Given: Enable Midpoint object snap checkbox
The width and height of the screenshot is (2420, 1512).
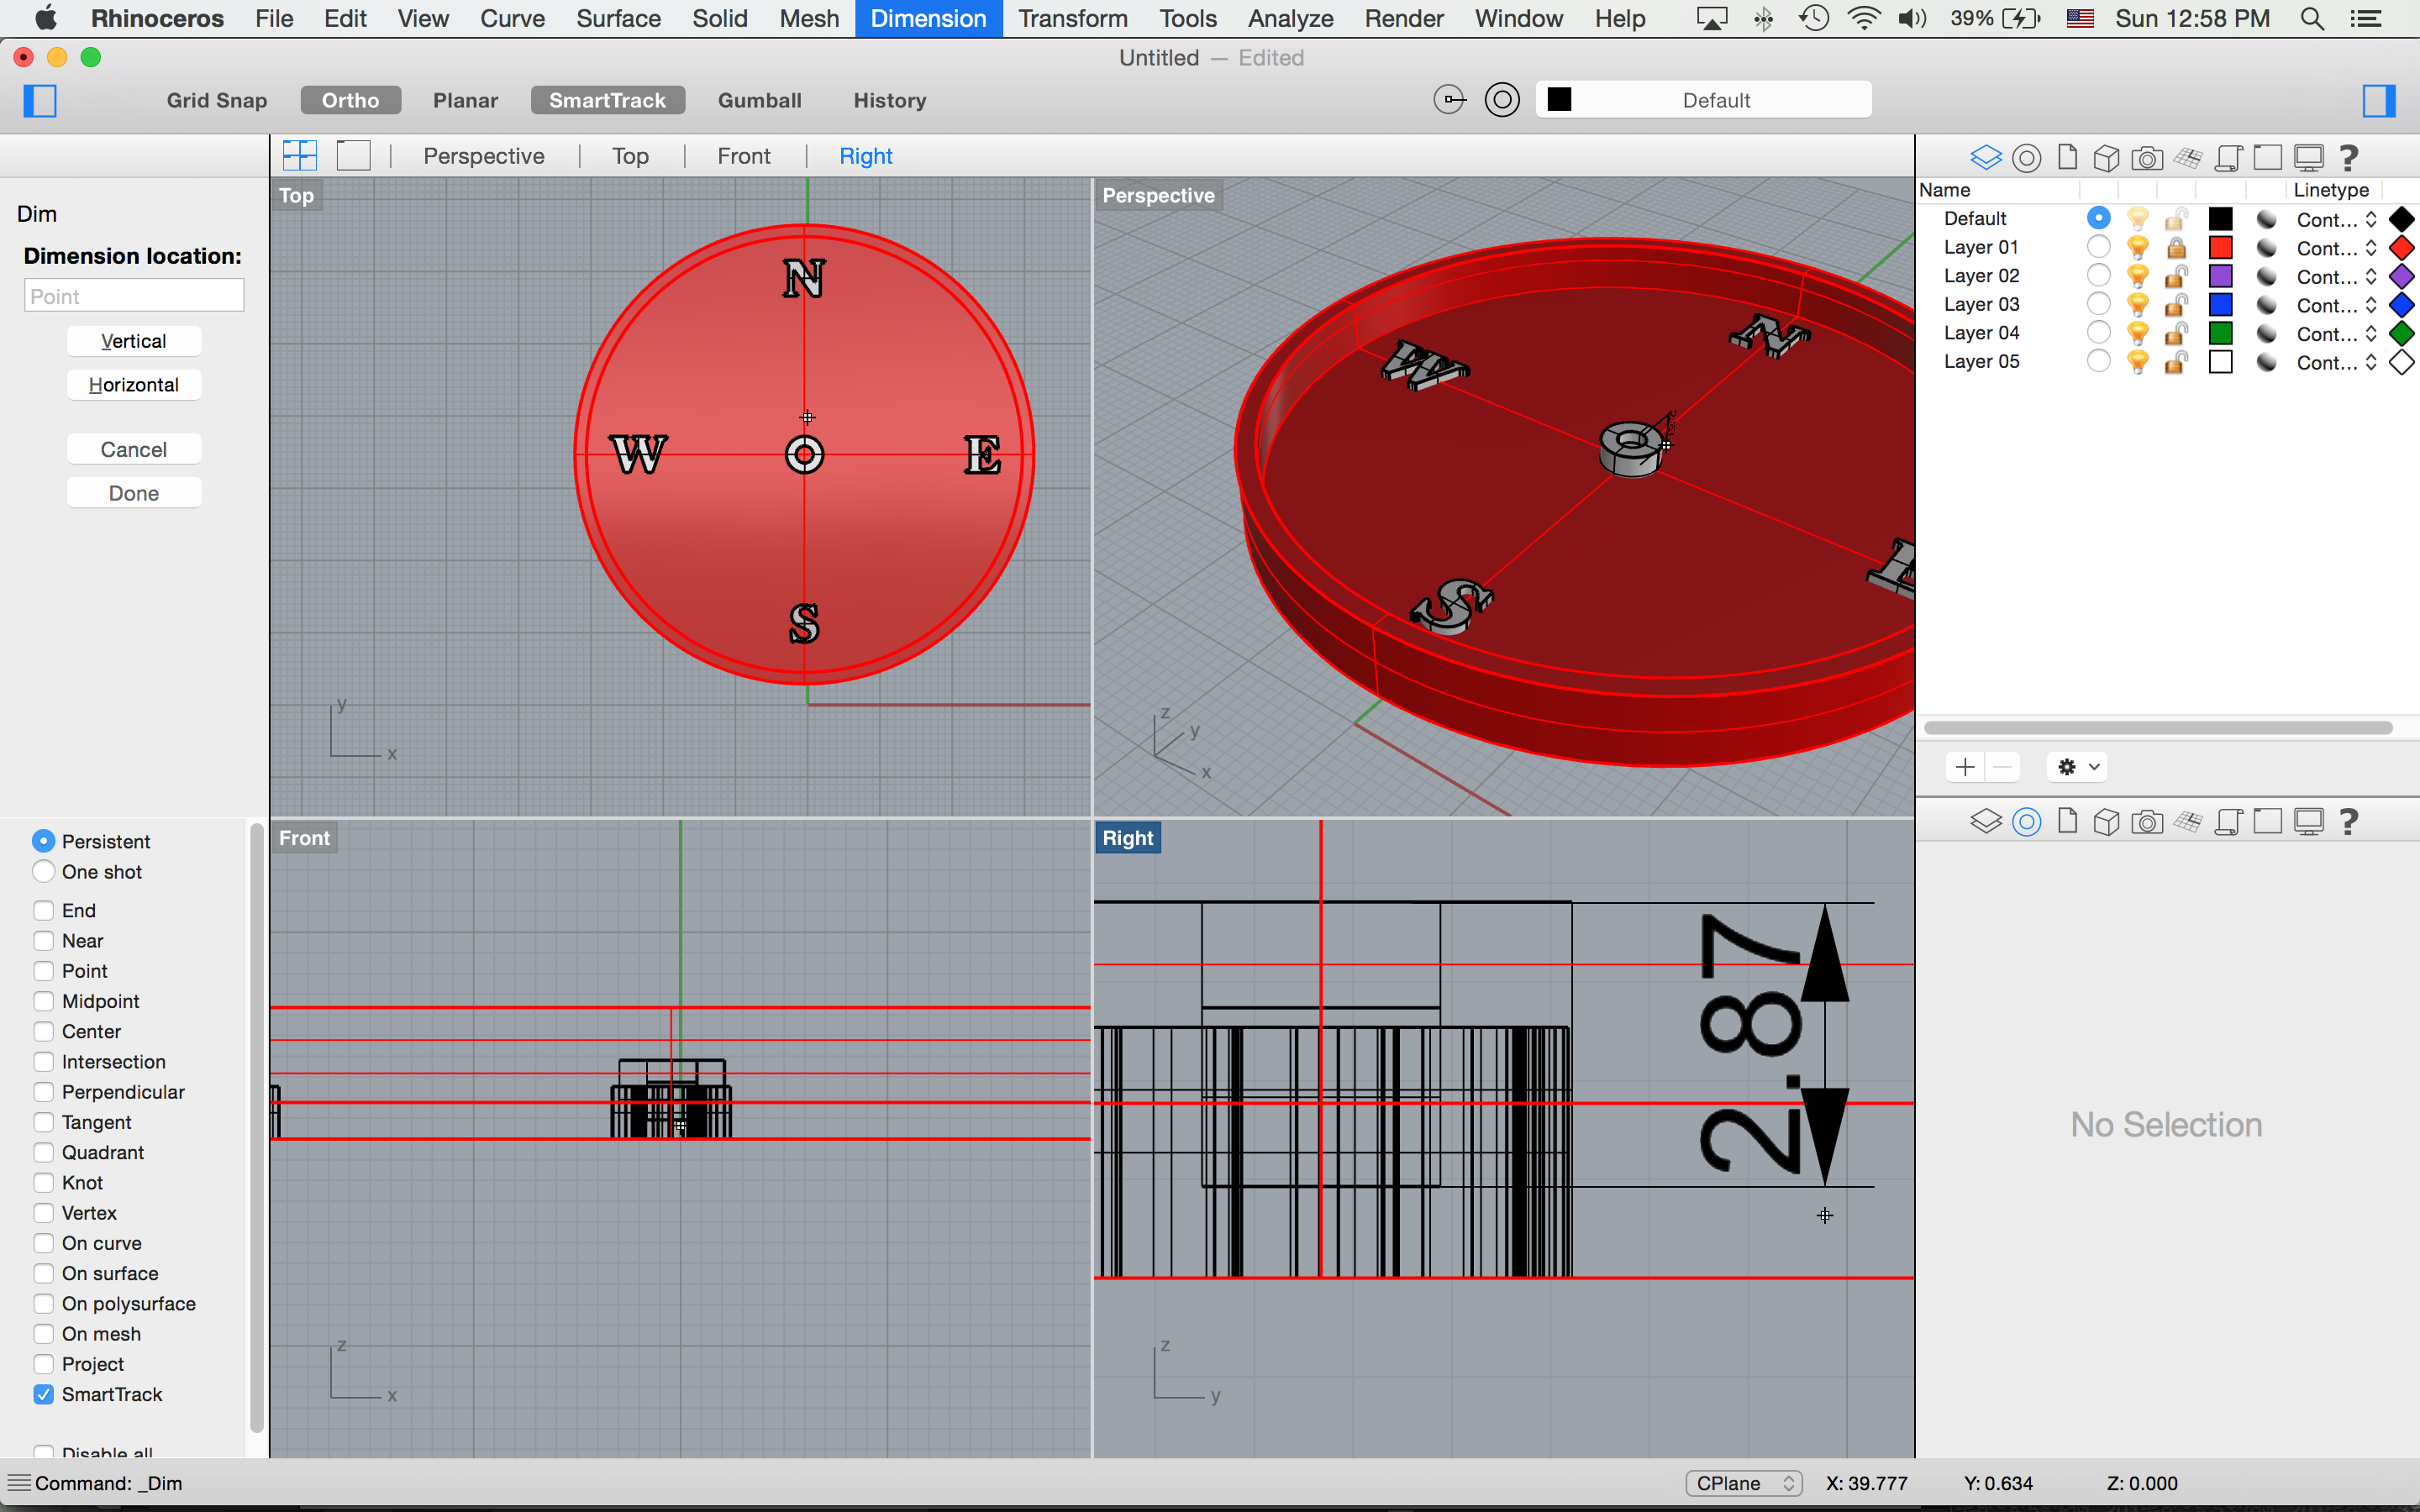Looking at the screenshot, I should (43, 1001).
